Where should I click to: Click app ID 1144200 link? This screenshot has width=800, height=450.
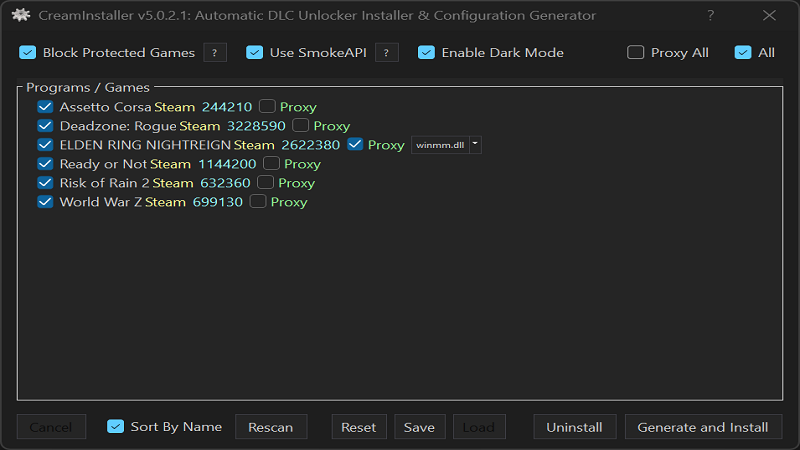pos(227,164)
